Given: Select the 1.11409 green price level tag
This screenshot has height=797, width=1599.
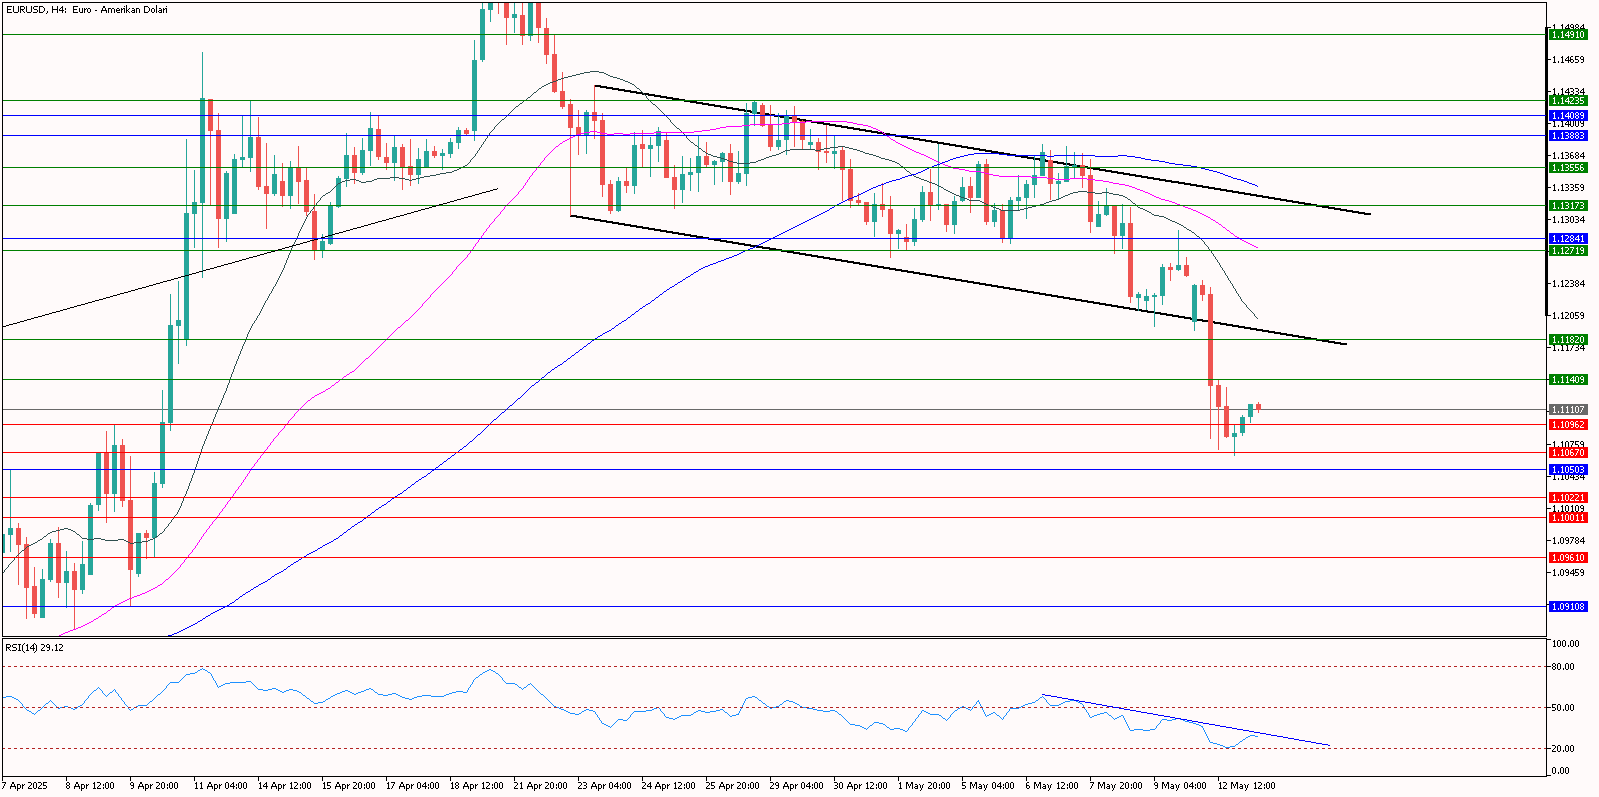Looking at the screenshot, I should (1567, 380).
